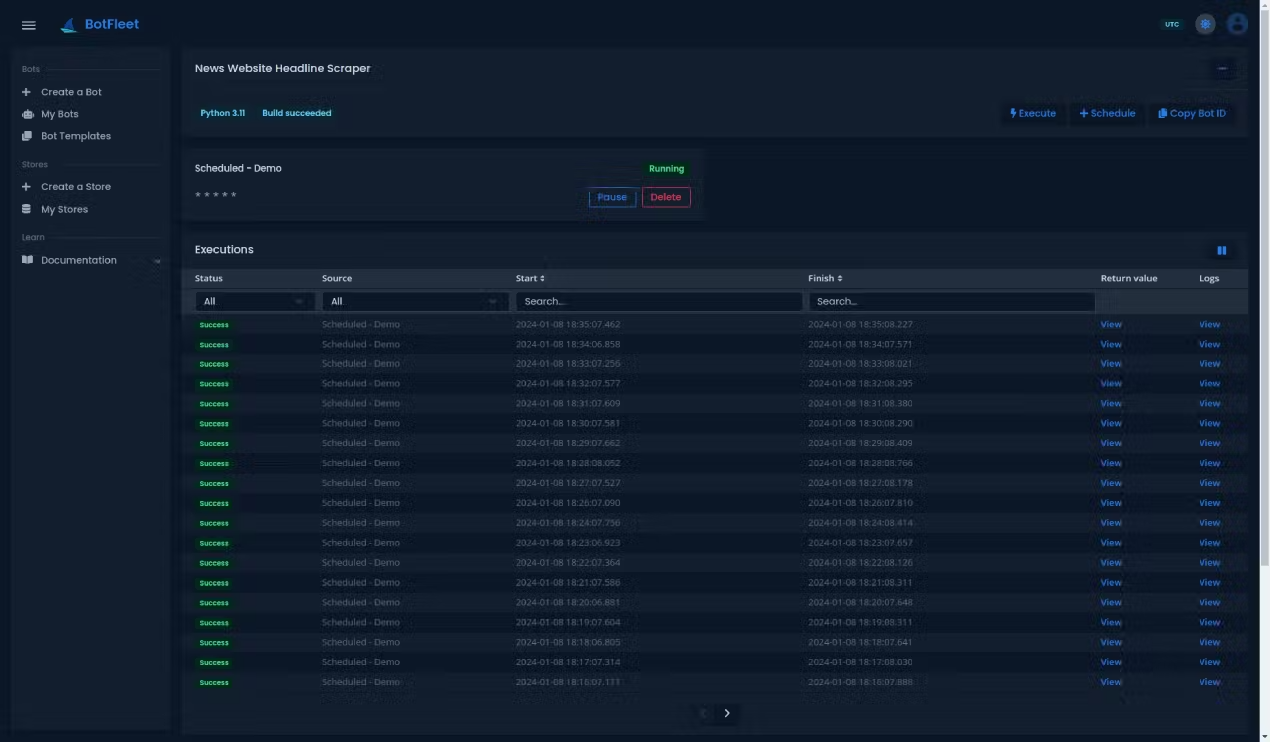Execute the bot now
This screenshot has height=742, width=1270.
(x=1033, y=113)
